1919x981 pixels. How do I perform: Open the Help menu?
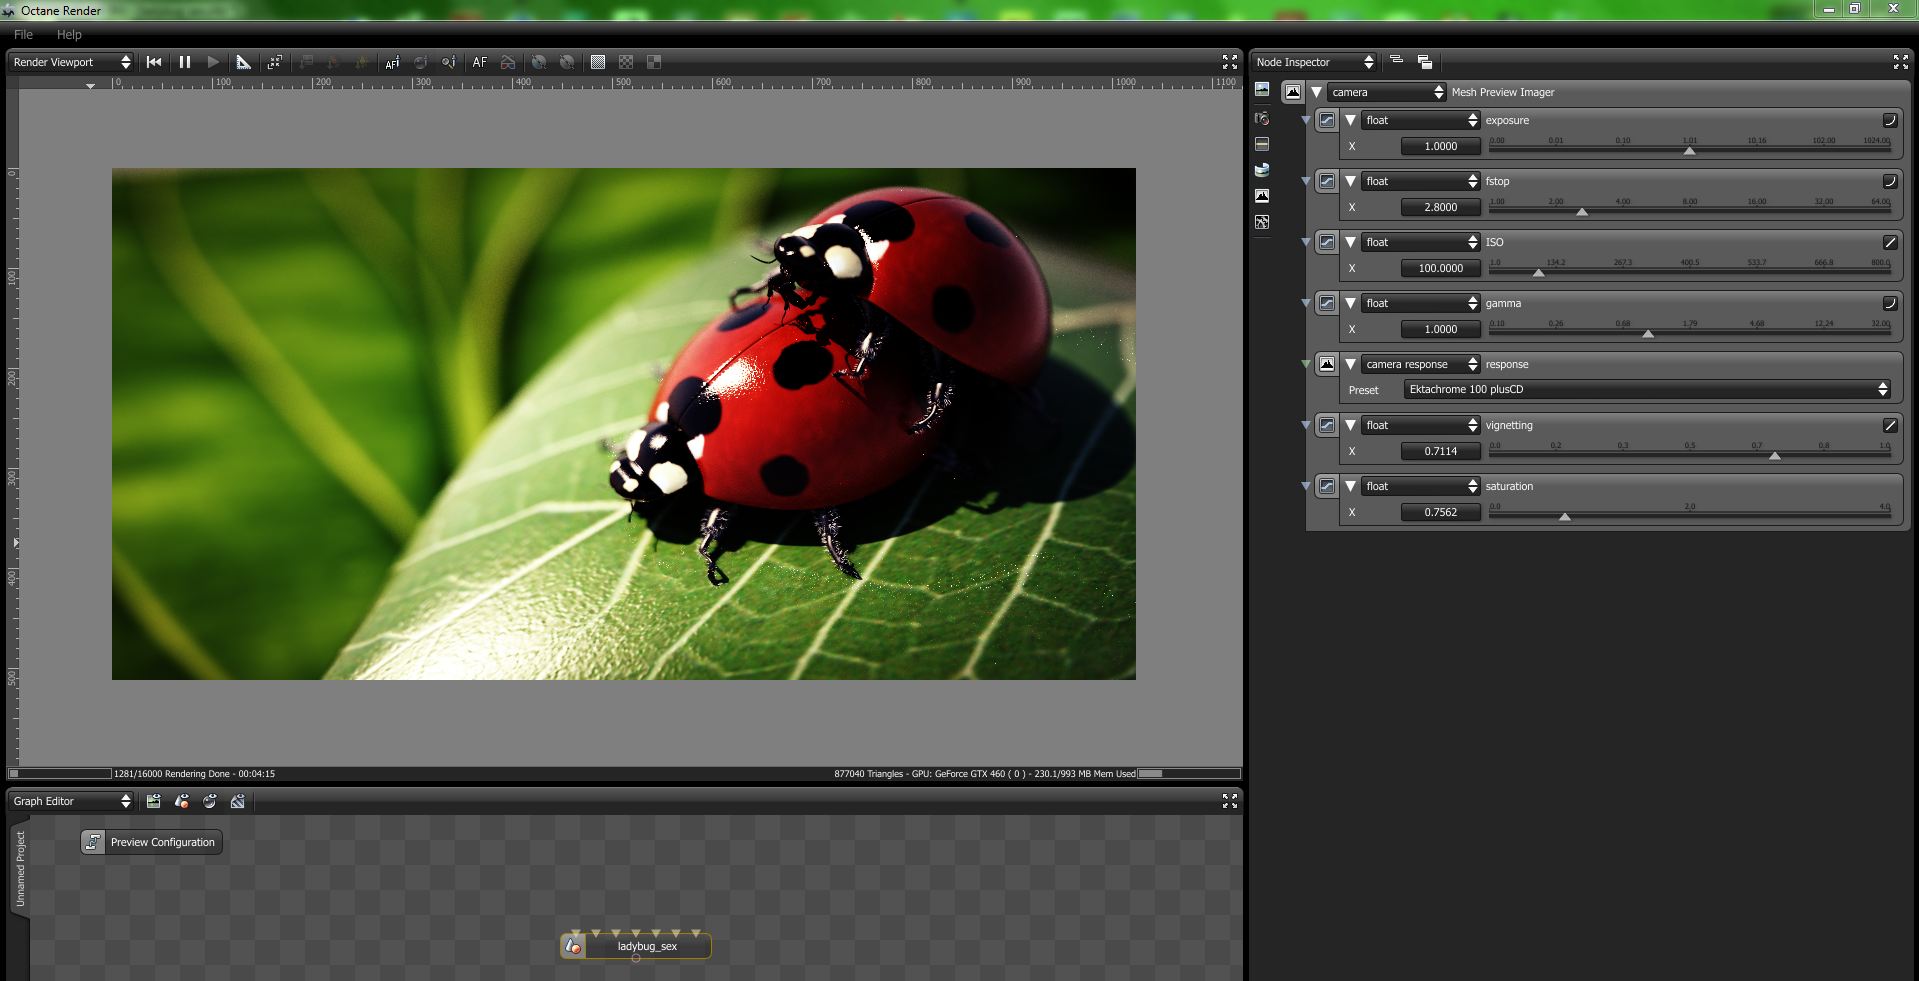point(69,34)
